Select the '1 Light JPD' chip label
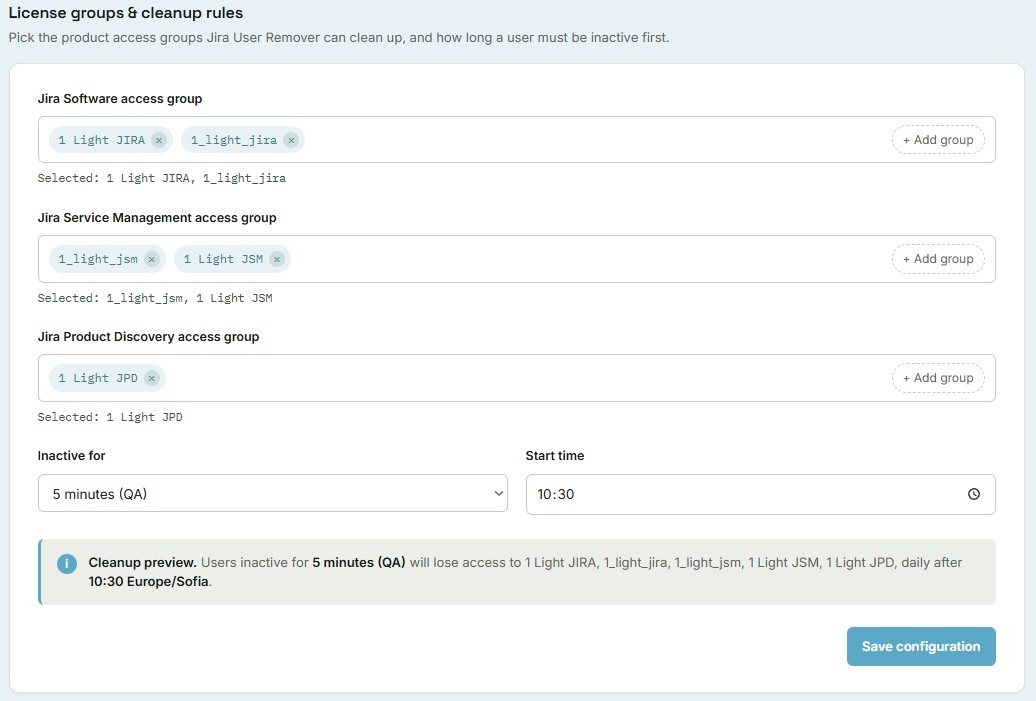This screenshot has height=701, width=1036. click(98, 378)
